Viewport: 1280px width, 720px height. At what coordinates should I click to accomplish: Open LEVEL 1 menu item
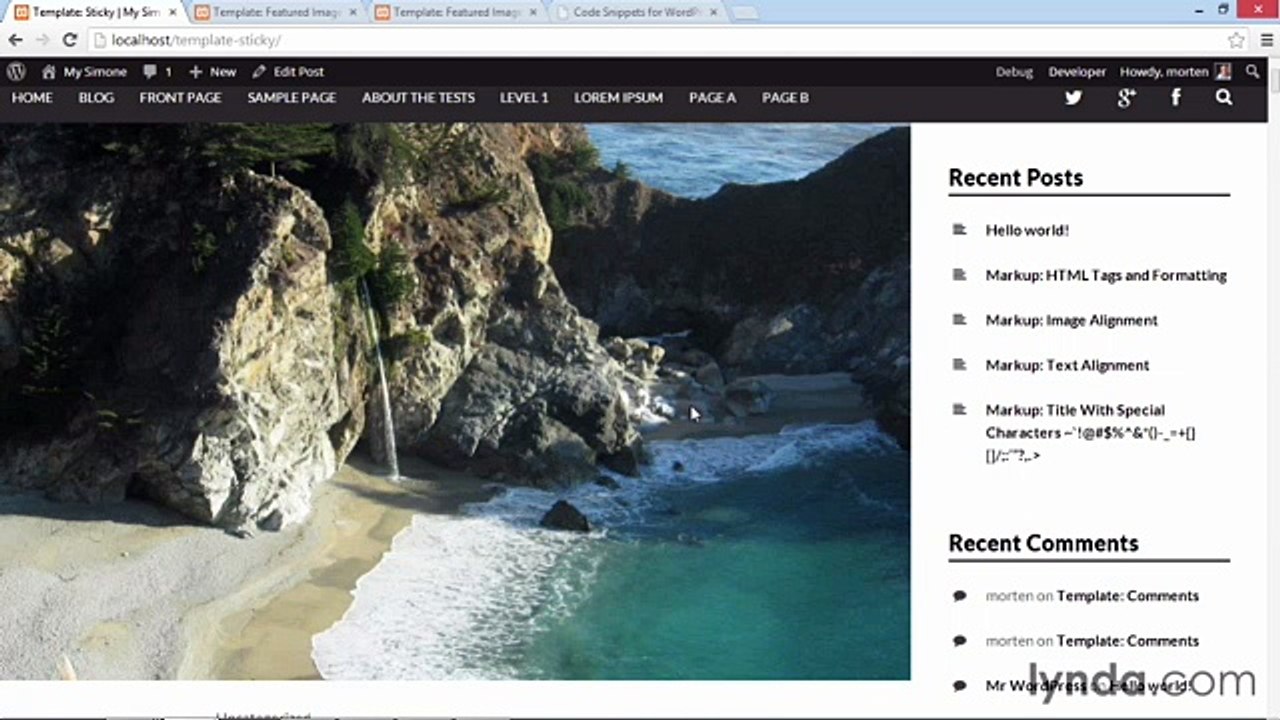click(524, 98)
